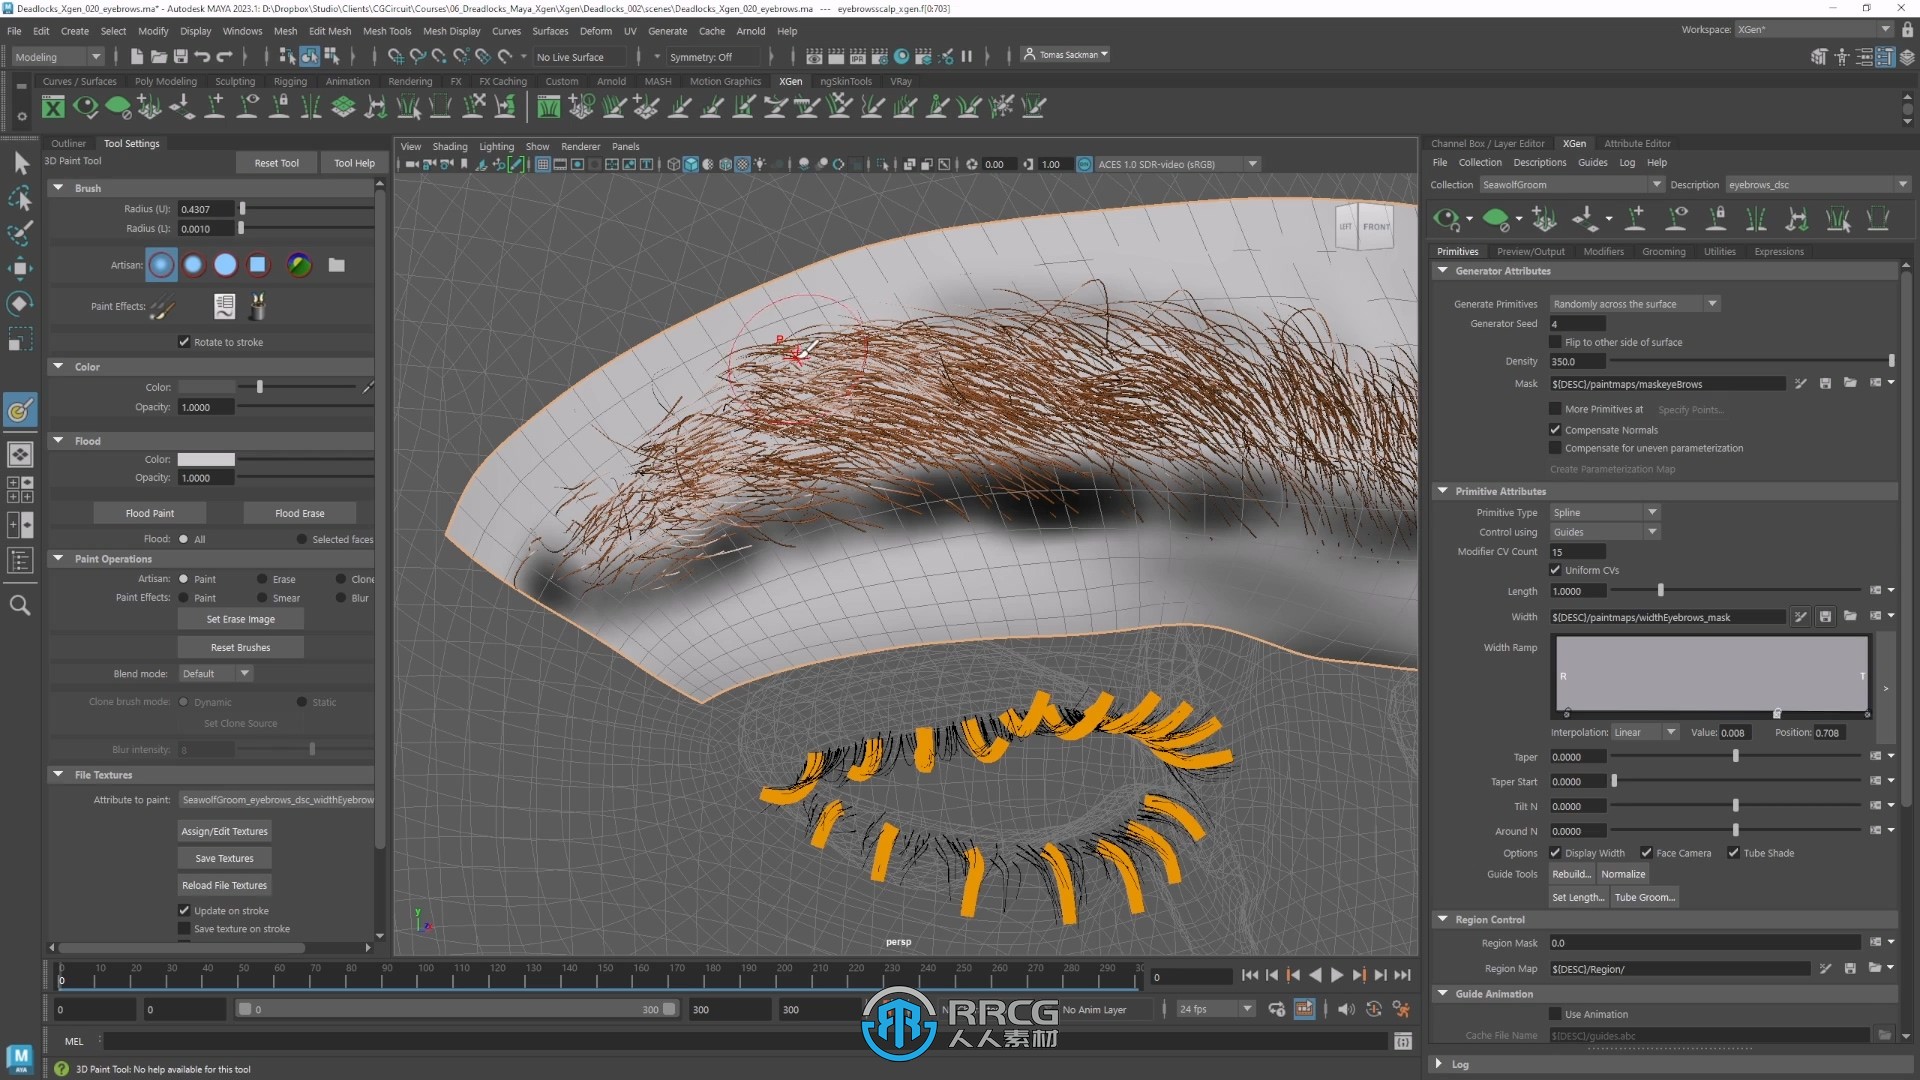The height and width of the screenshot is (1080, 1920).
Task: Click the preview eye icon in XGen toolbar
Action: coord(1446,218)
